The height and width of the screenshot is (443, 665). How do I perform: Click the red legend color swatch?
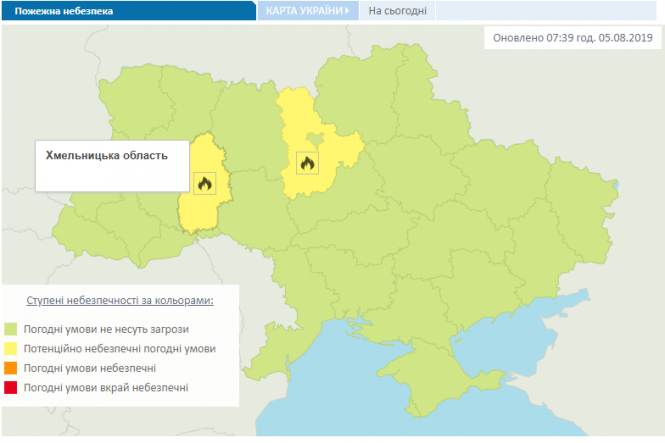pyautogui.click(x=11, y=387)
